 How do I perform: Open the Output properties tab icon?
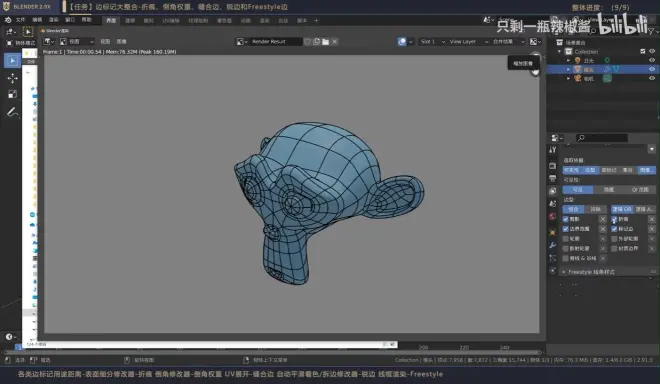tap(553, 179)
